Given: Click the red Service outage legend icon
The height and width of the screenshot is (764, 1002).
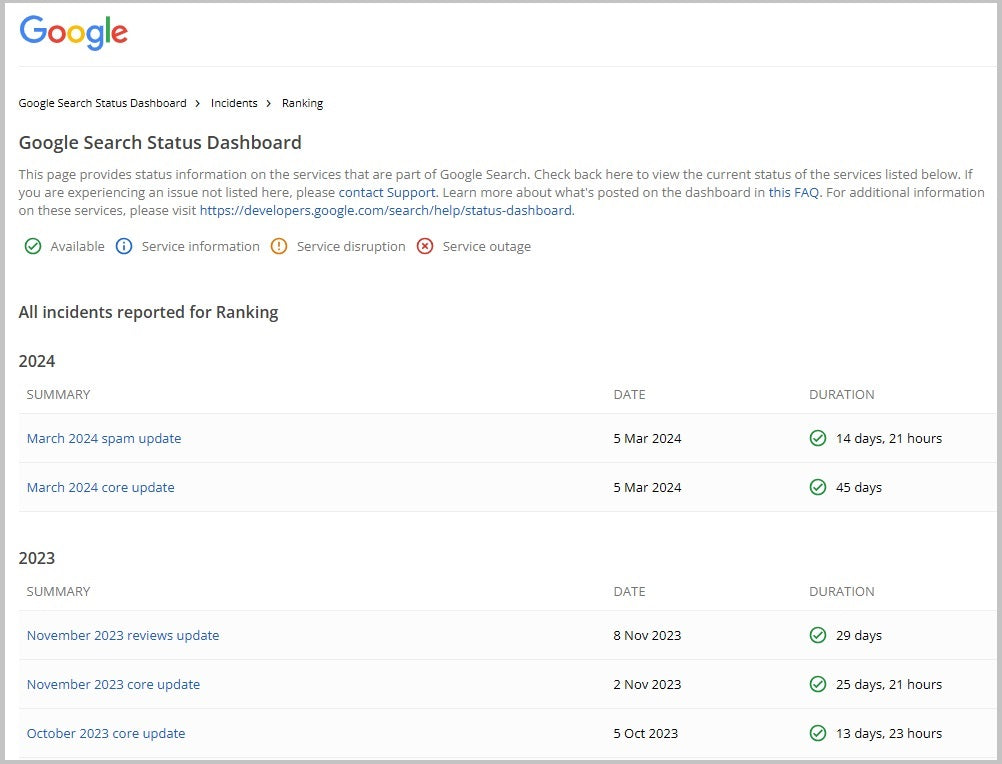Looking at the screenshot, I should coord(425,247).
